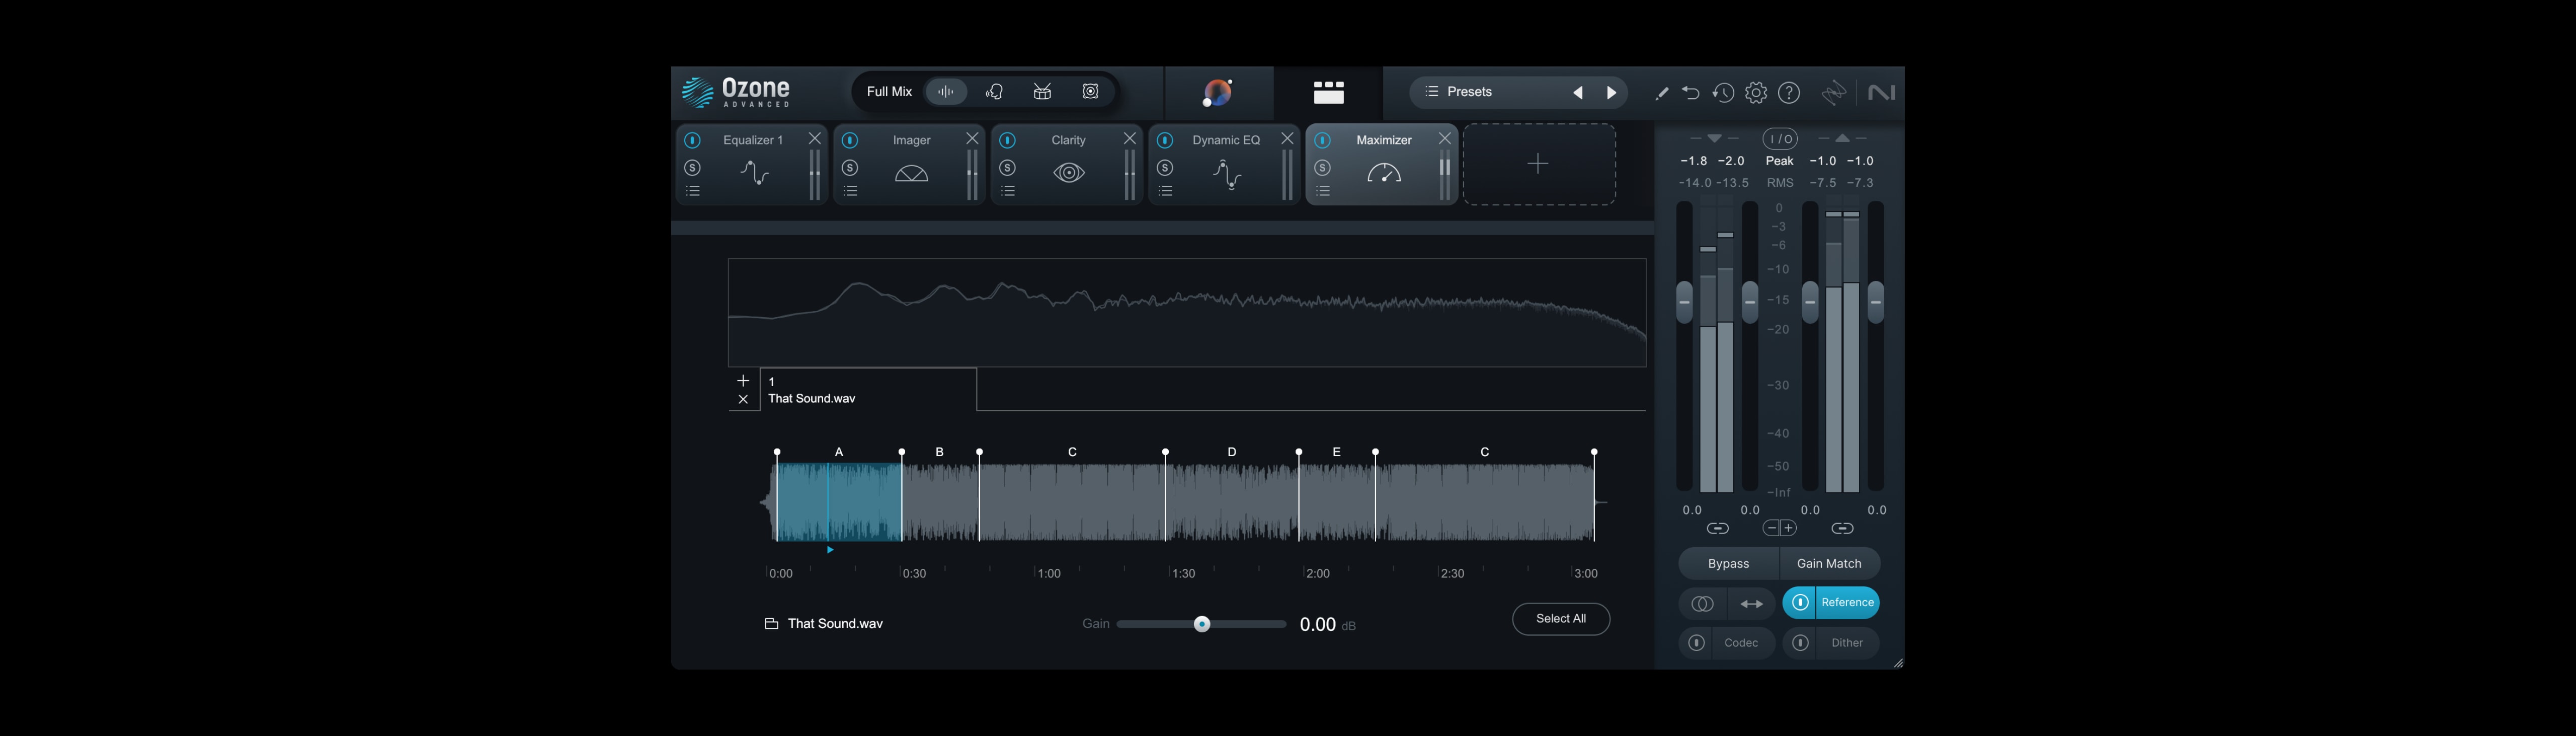Open the undo history clock
The height and width of the screenshot is (736, 2576).
pyautogui.click(x=1722, y=93)
